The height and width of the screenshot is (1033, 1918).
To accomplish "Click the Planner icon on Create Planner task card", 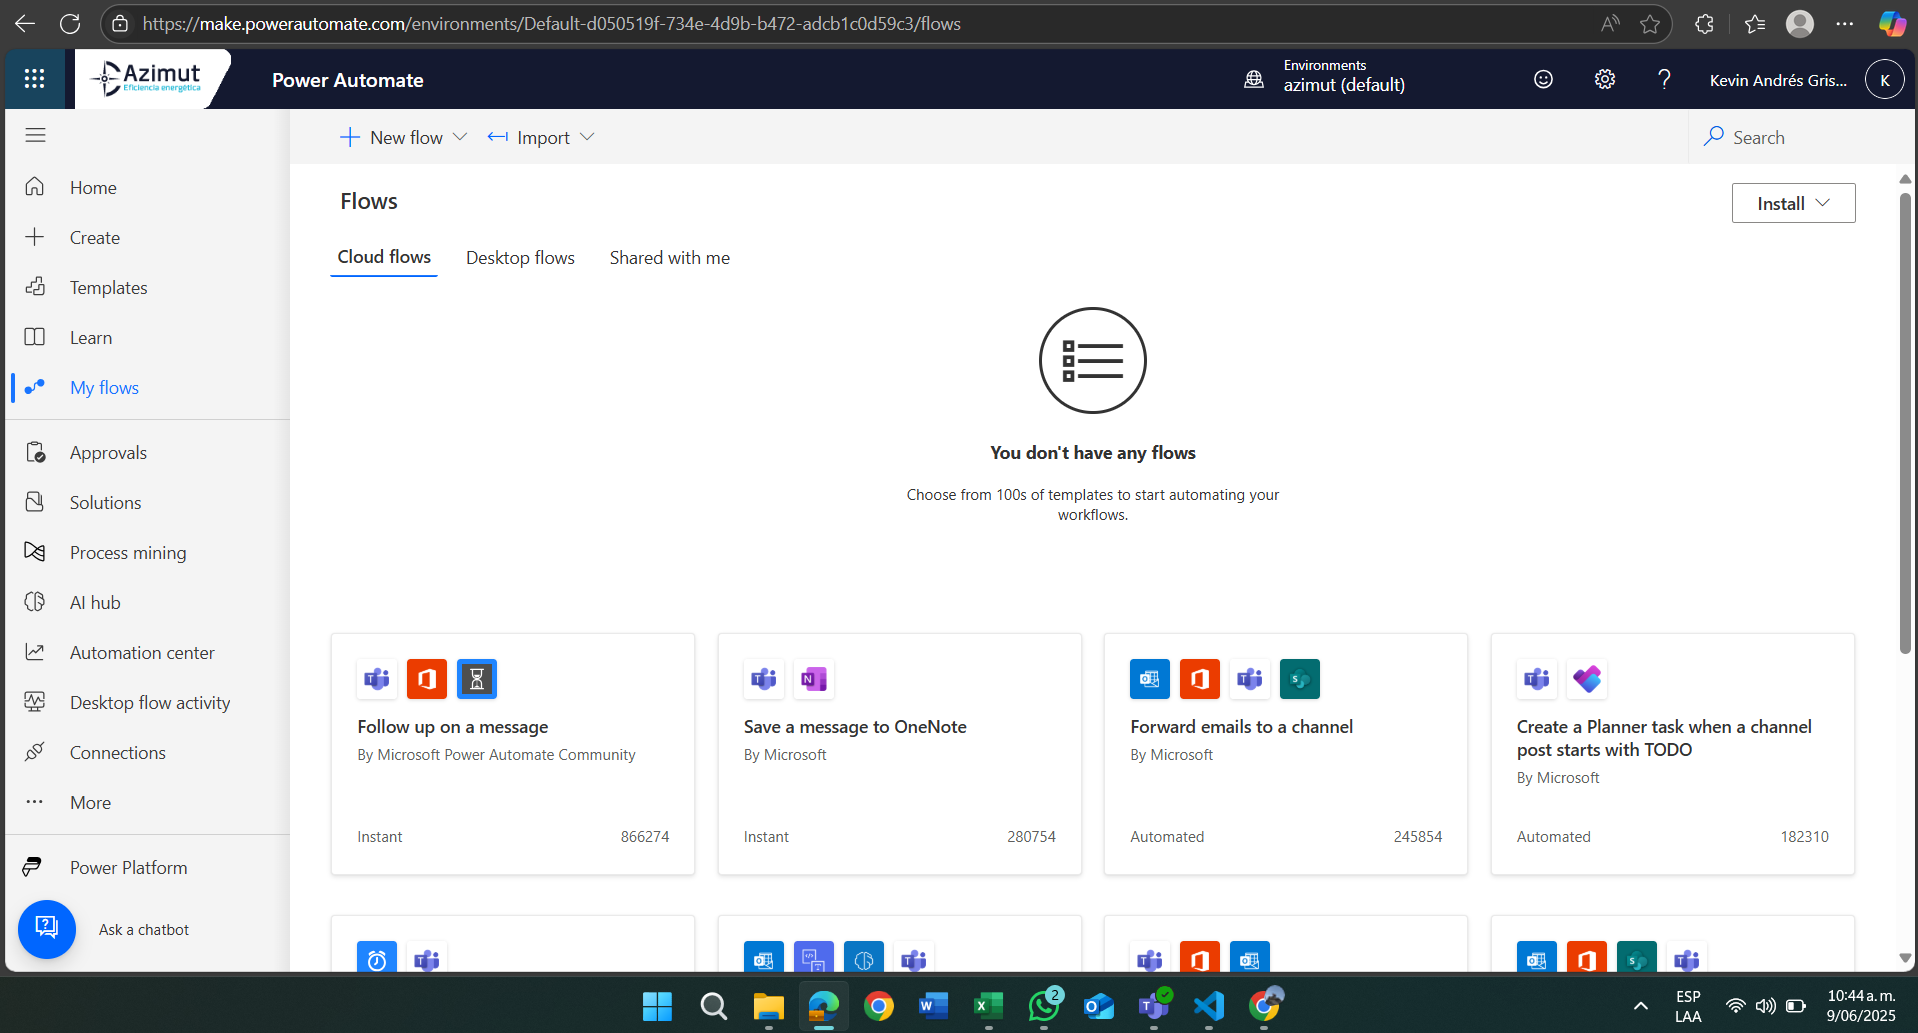I will click(1587, 679).
